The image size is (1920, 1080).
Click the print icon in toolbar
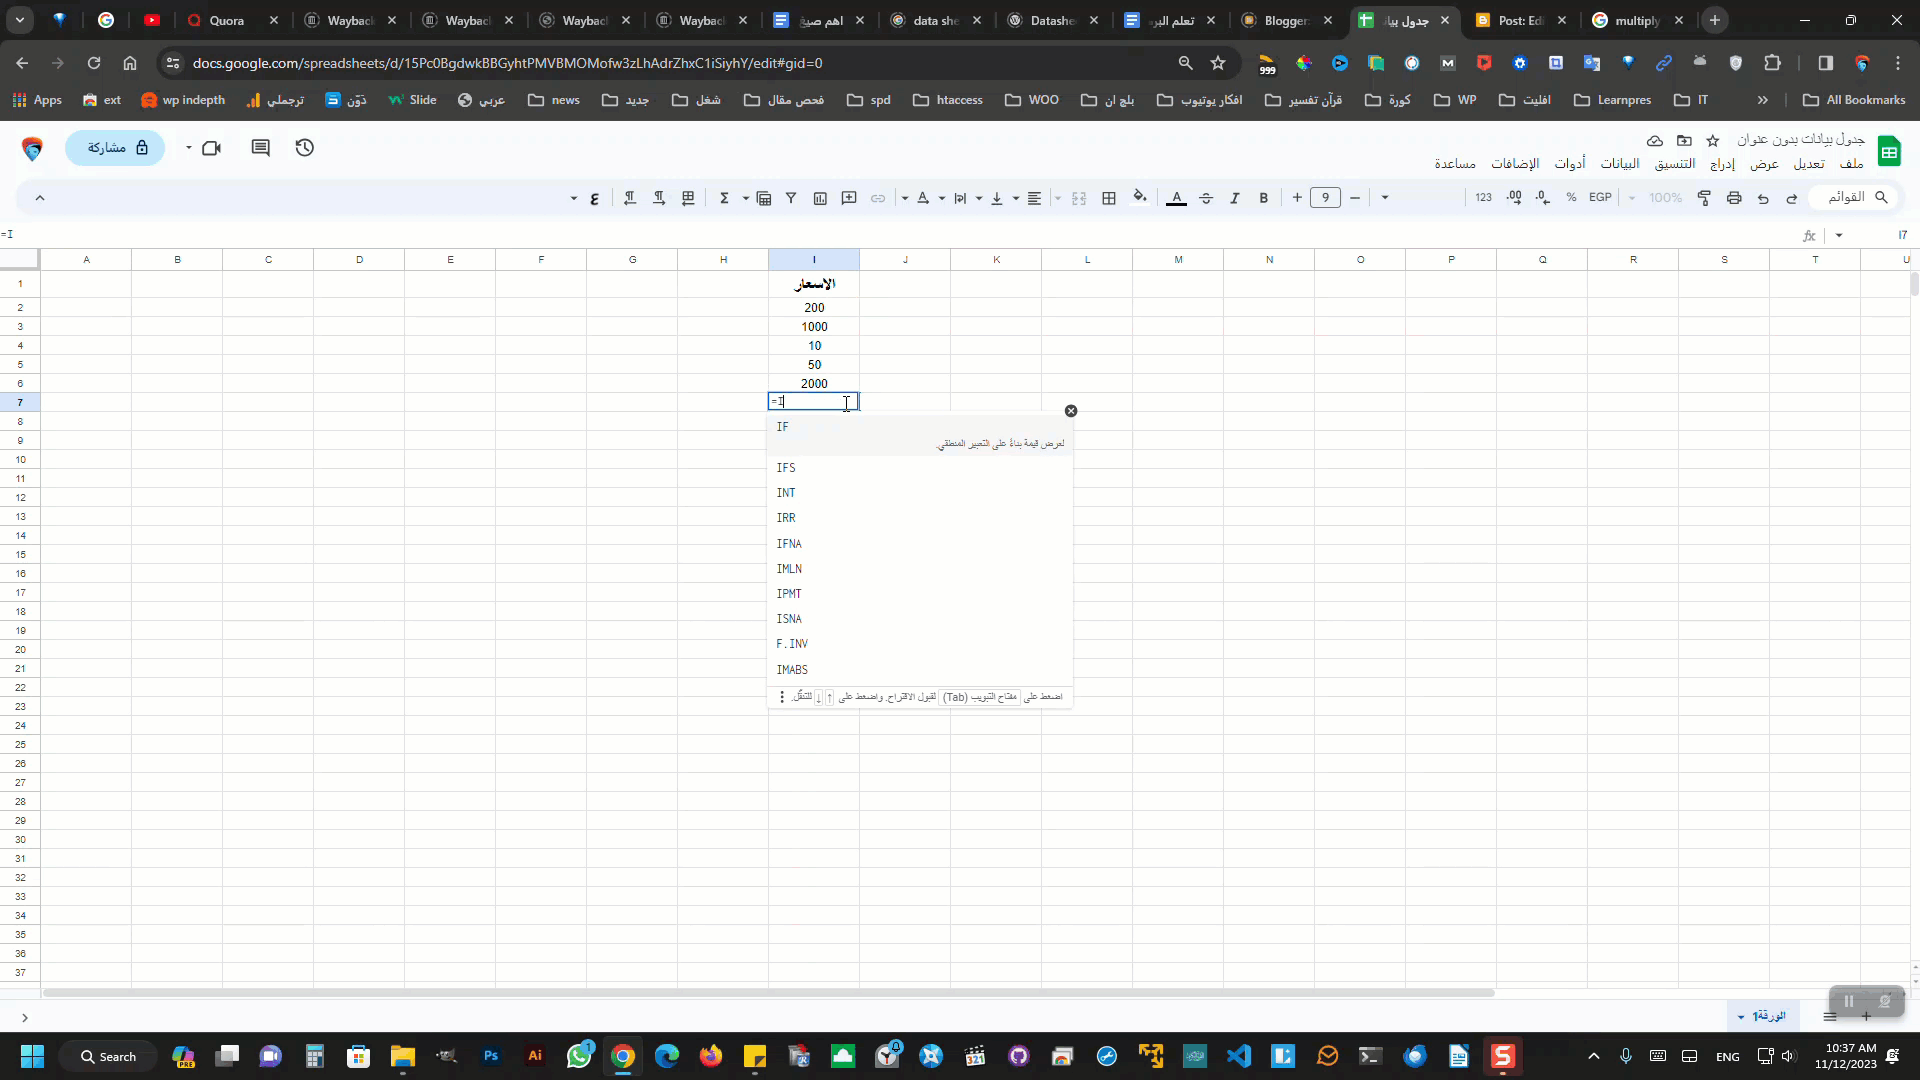(x=1734, y=198)
